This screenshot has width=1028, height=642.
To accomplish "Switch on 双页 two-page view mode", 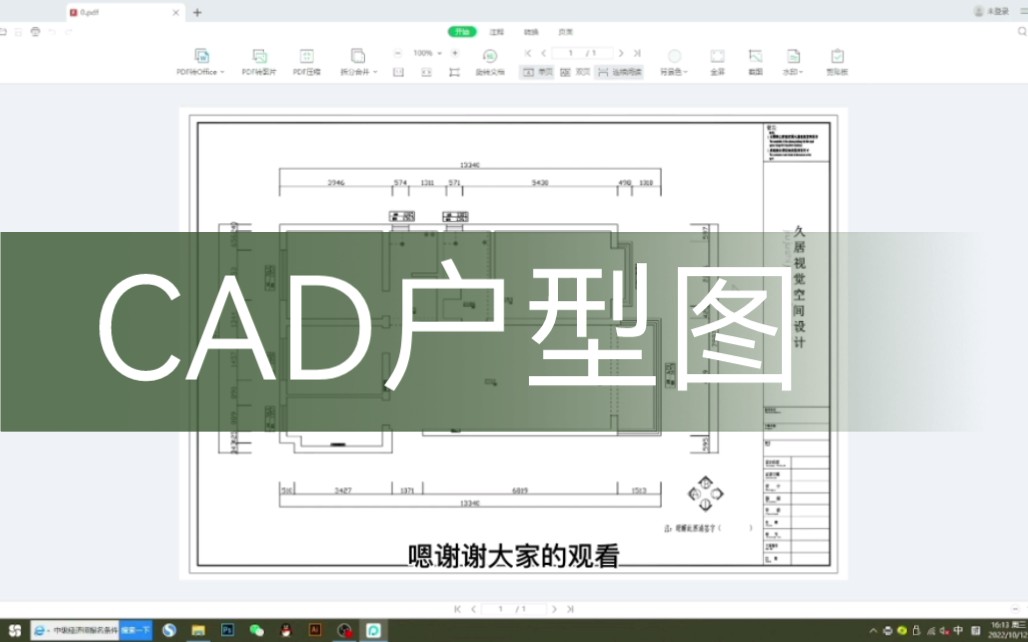I will click(x=578, y=72).
